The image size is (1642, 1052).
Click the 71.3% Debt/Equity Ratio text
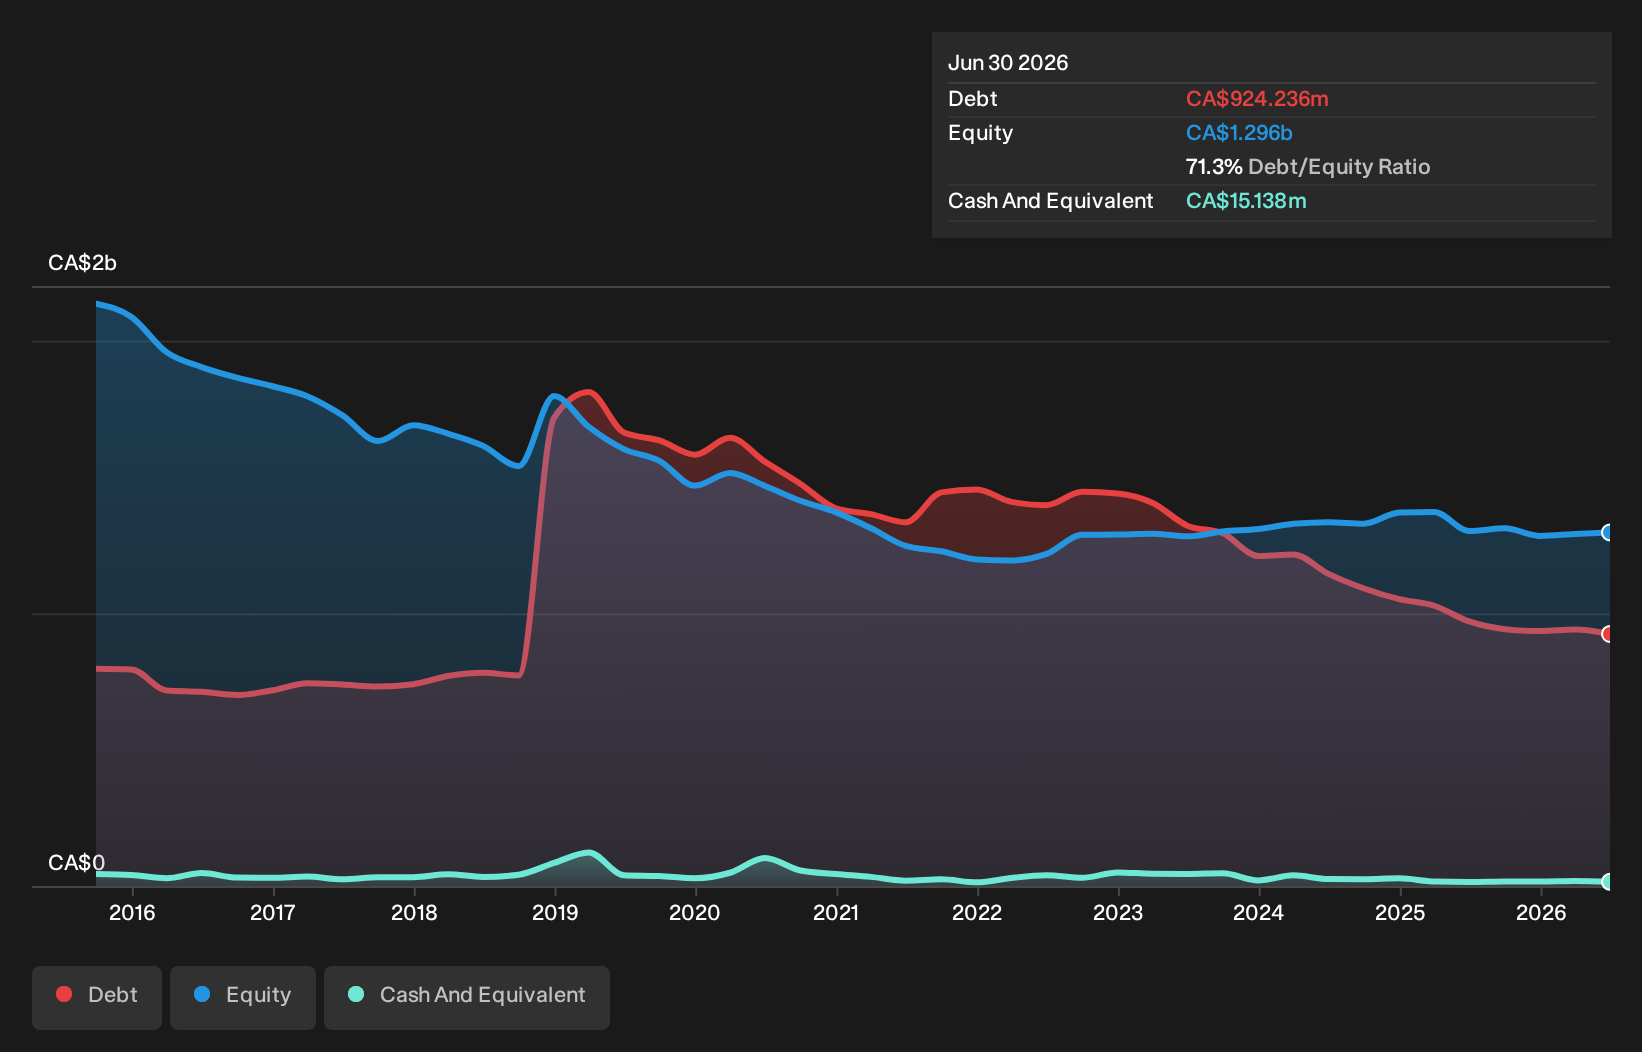click(1308, 167)
